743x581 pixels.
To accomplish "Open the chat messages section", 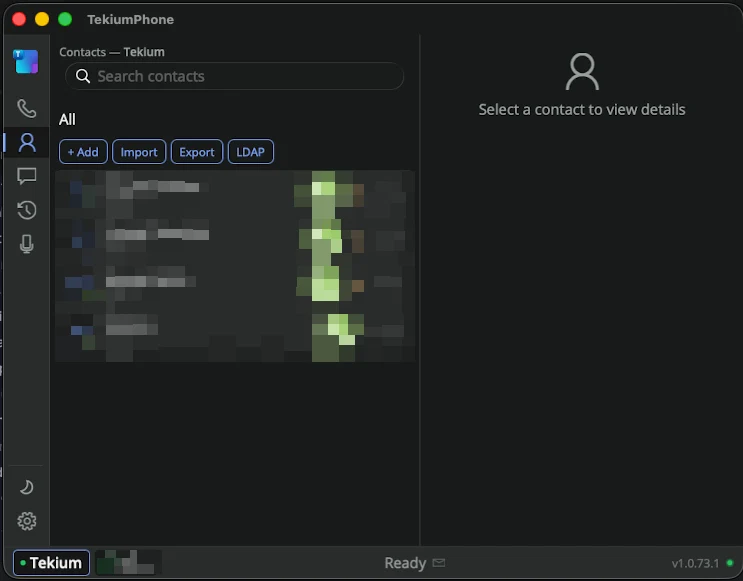I will (27, 176).
